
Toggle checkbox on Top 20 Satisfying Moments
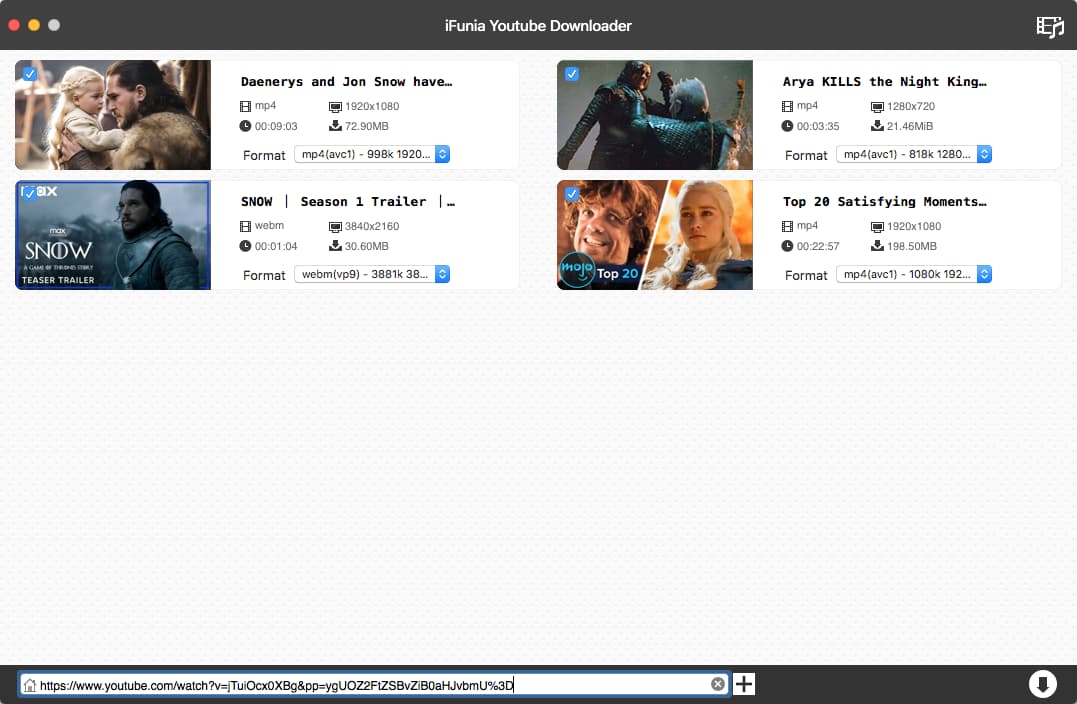(572, 194)
